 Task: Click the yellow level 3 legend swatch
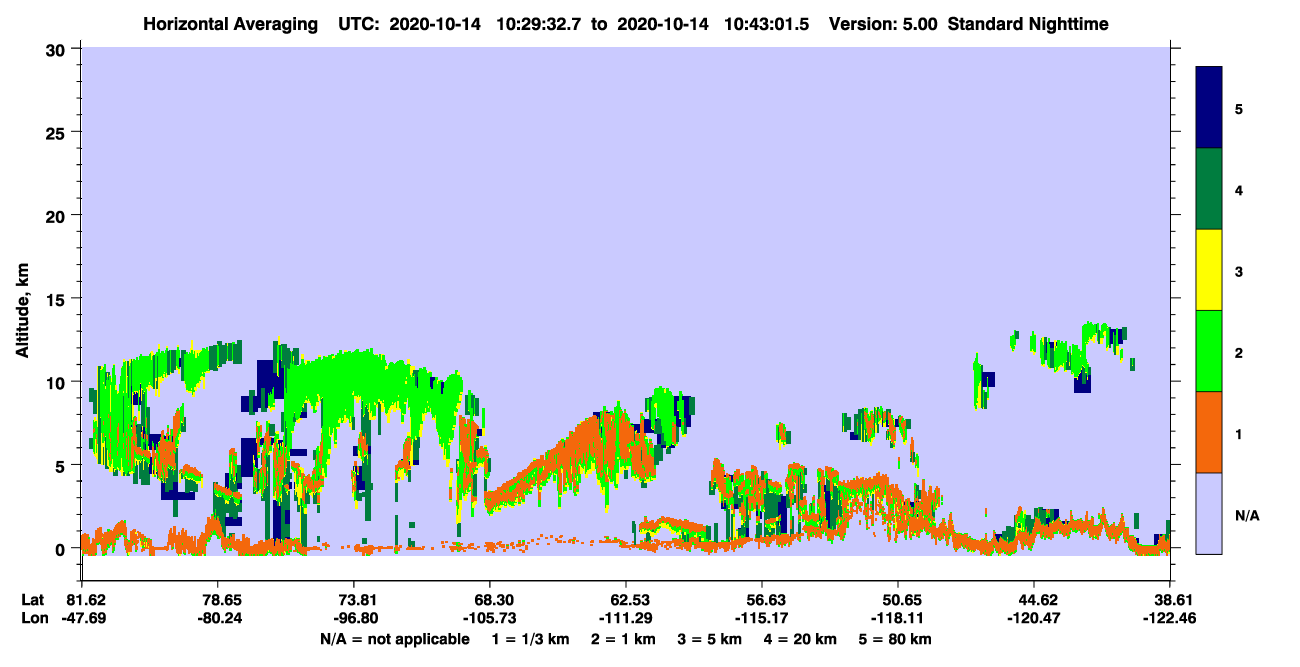point(1209,270)
